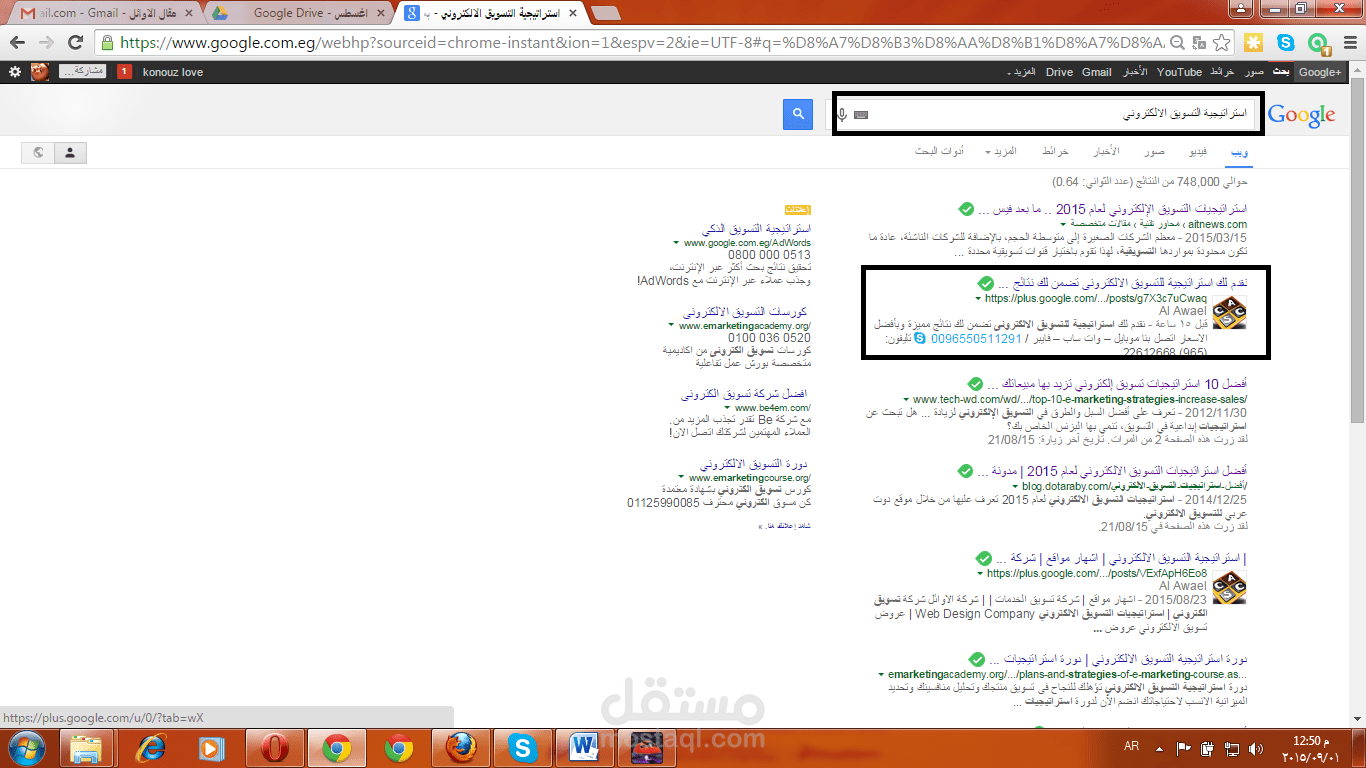Select the خرائط search filter tab

(1056, 151)
